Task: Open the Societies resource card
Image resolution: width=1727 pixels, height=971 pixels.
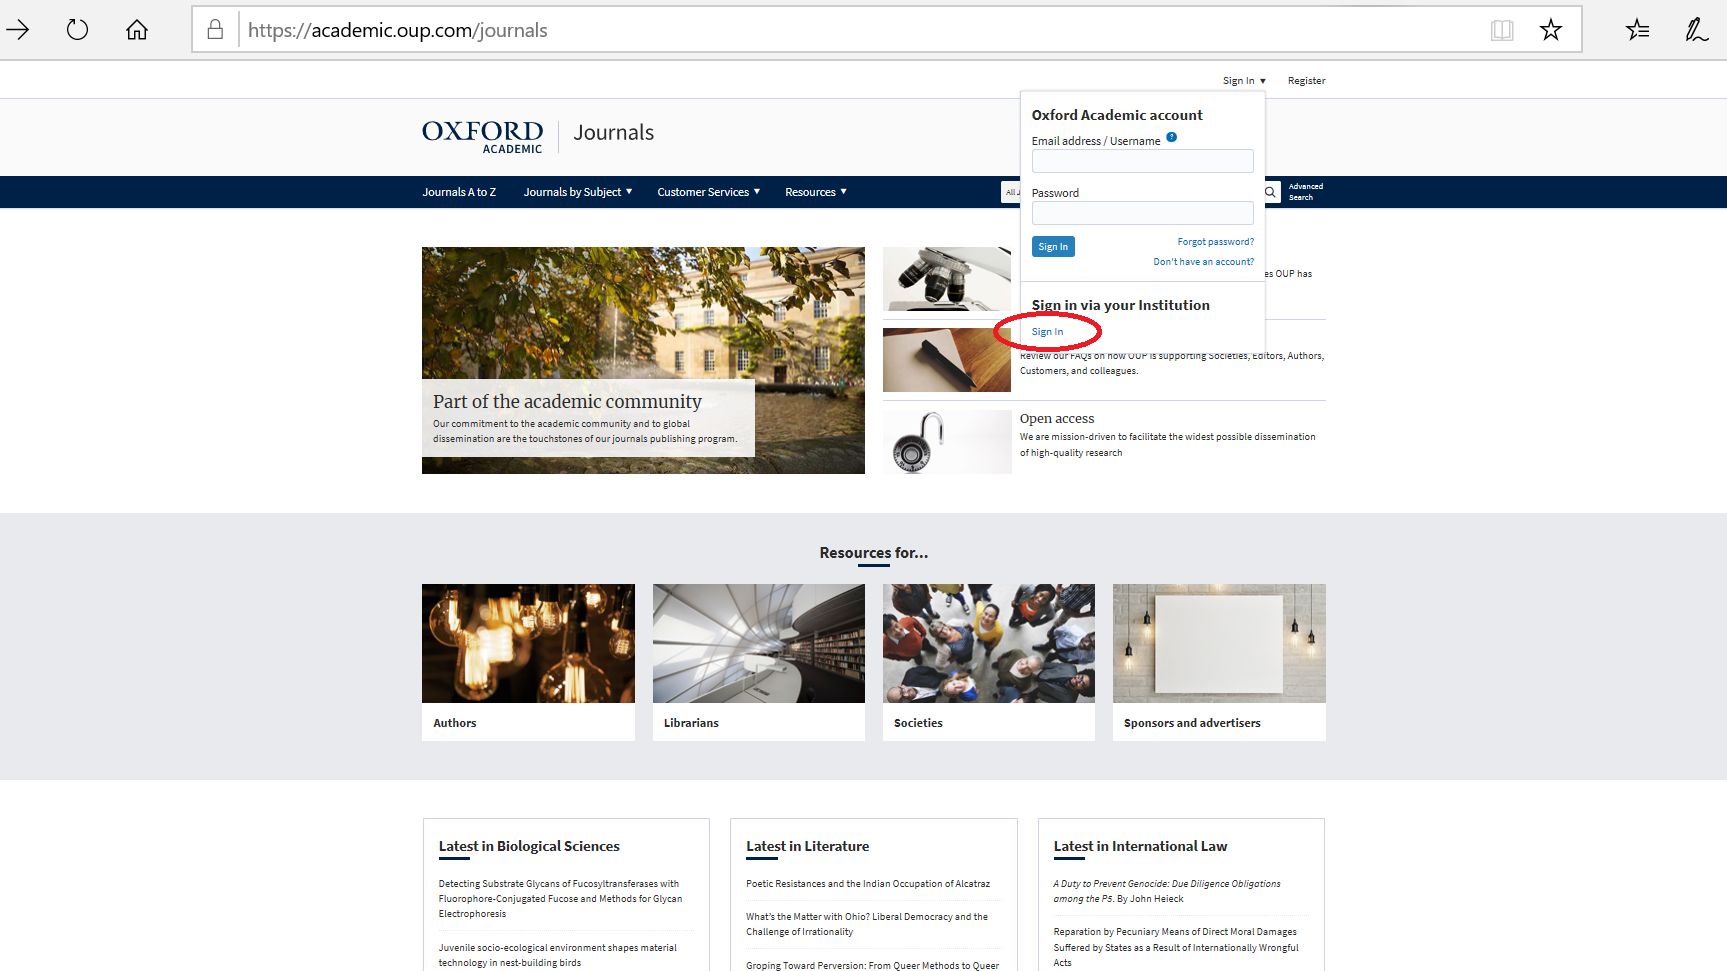Action: [989, 662]
